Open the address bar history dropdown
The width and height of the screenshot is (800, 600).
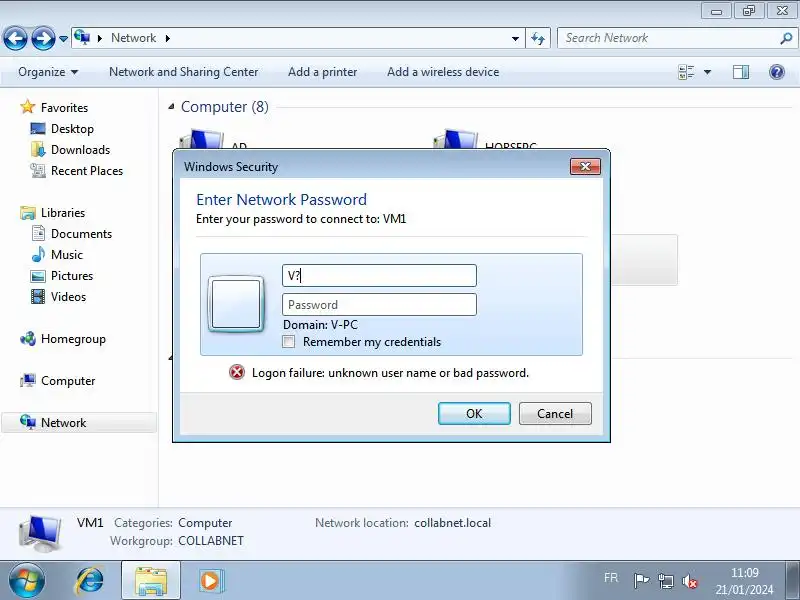(x=515, y=38)
